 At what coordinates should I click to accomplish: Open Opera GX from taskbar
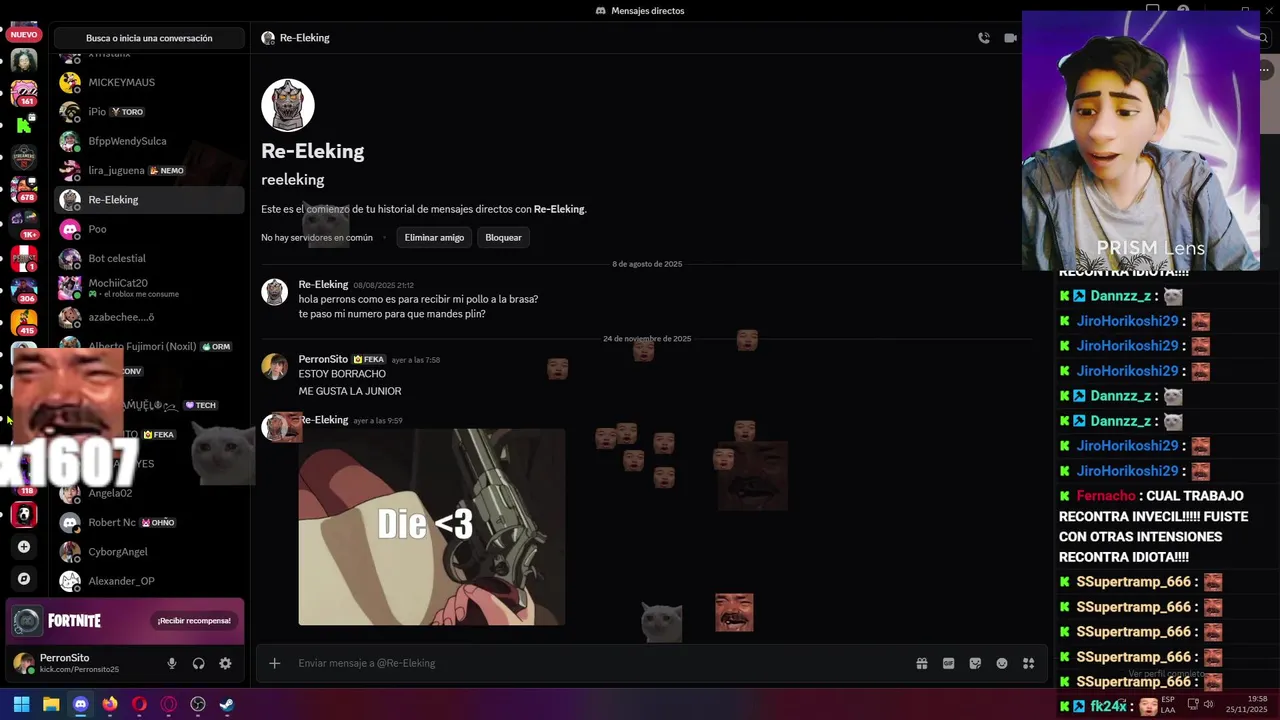[x=168, y=704]
